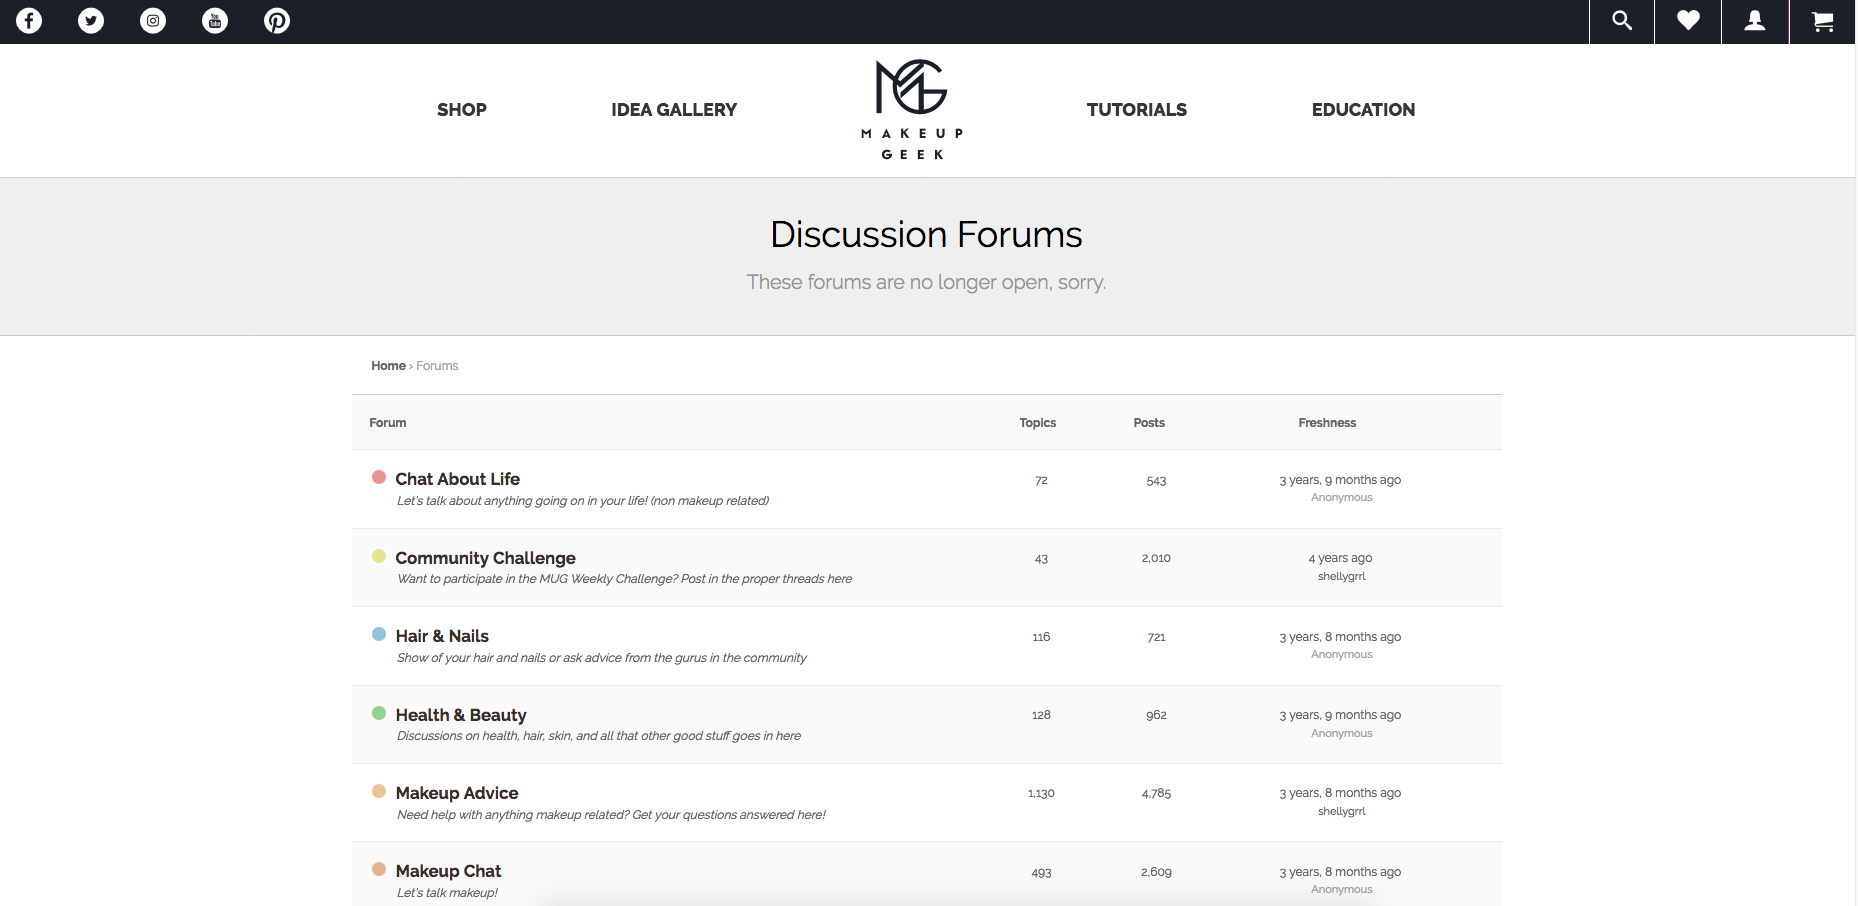
Task: Open the Chat About Life forum
Action: click(x=457, y=479)
